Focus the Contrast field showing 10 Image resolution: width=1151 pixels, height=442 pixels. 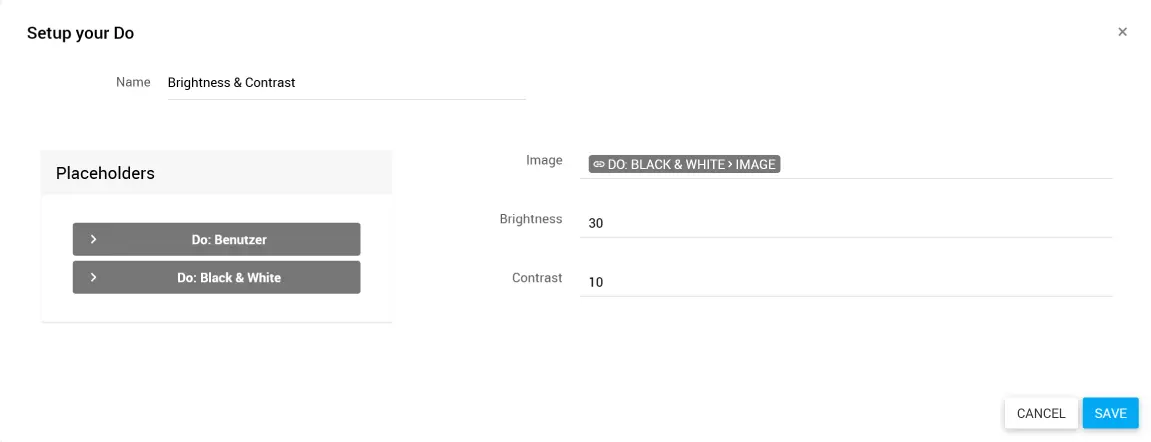pyautogui.click(x=845, y=282)
